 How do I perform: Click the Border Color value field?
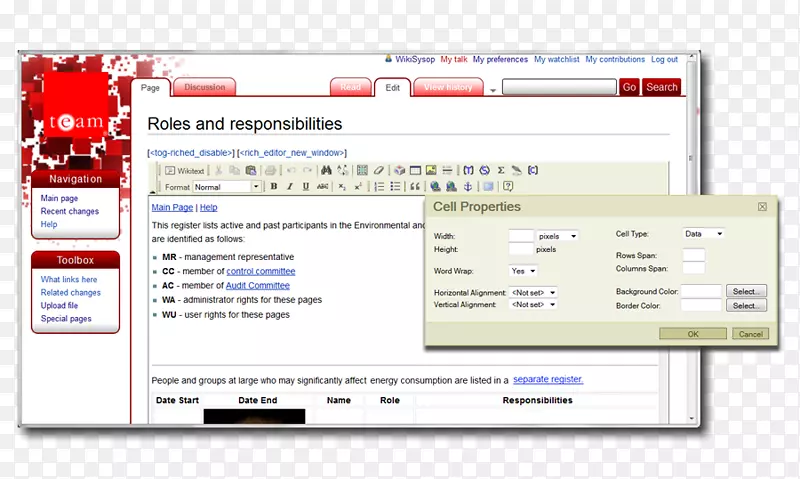702,306
